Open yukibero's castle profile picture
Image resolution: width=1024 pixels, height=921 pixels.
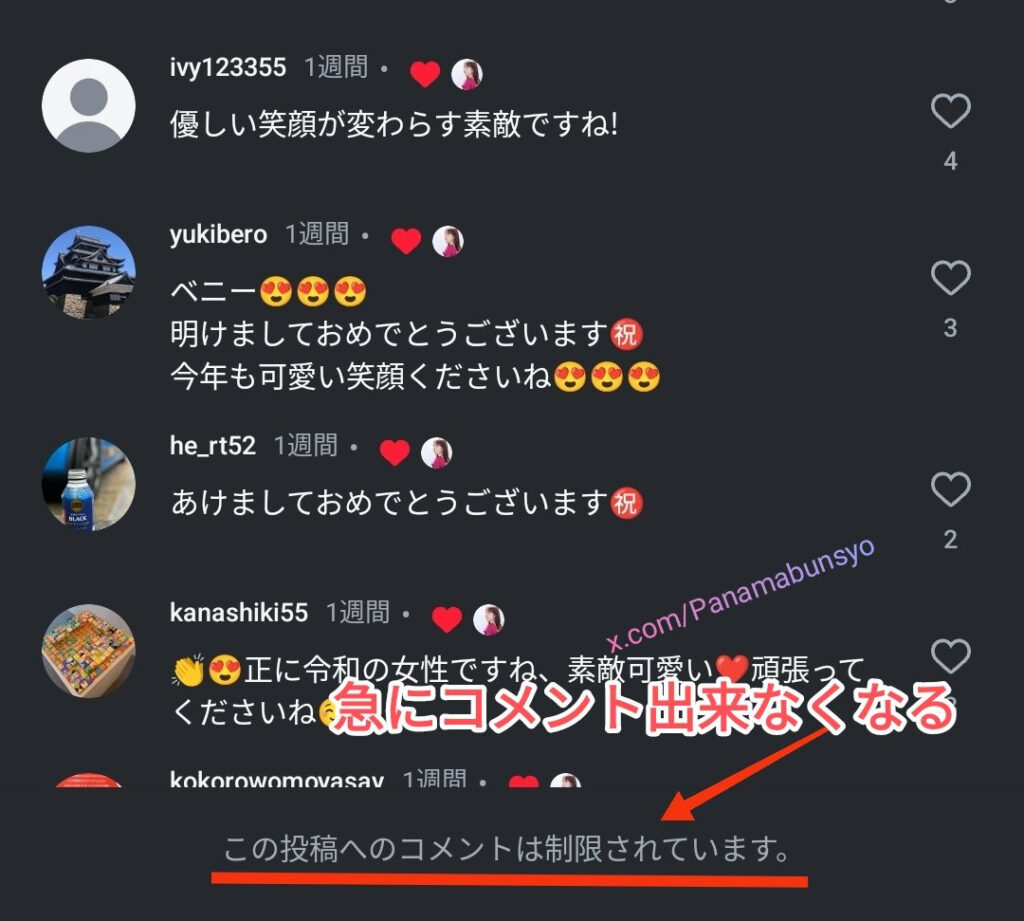[x=89, y=272]
